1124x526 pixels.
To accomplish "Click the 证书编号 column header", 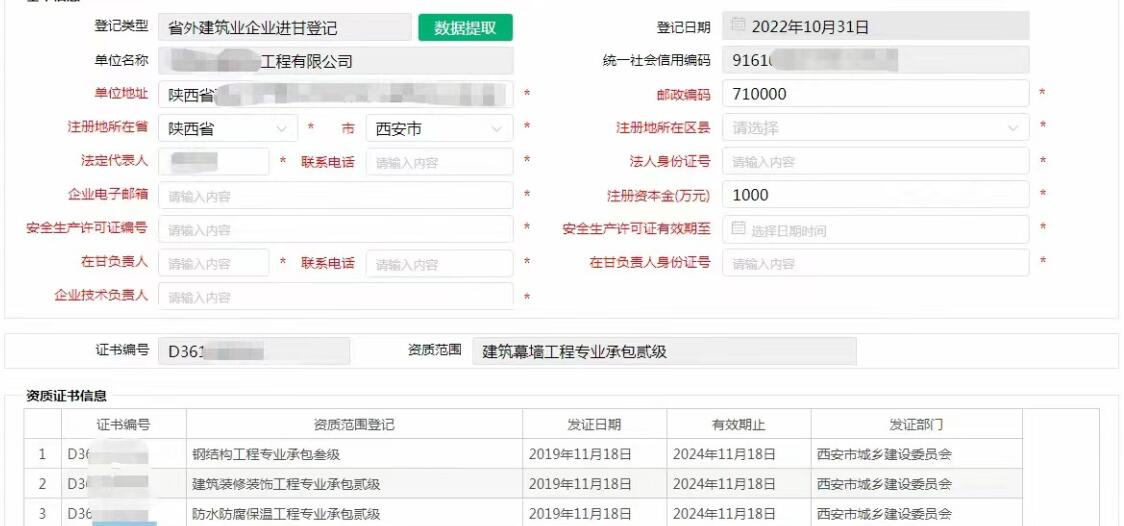I will coord(123,424).
